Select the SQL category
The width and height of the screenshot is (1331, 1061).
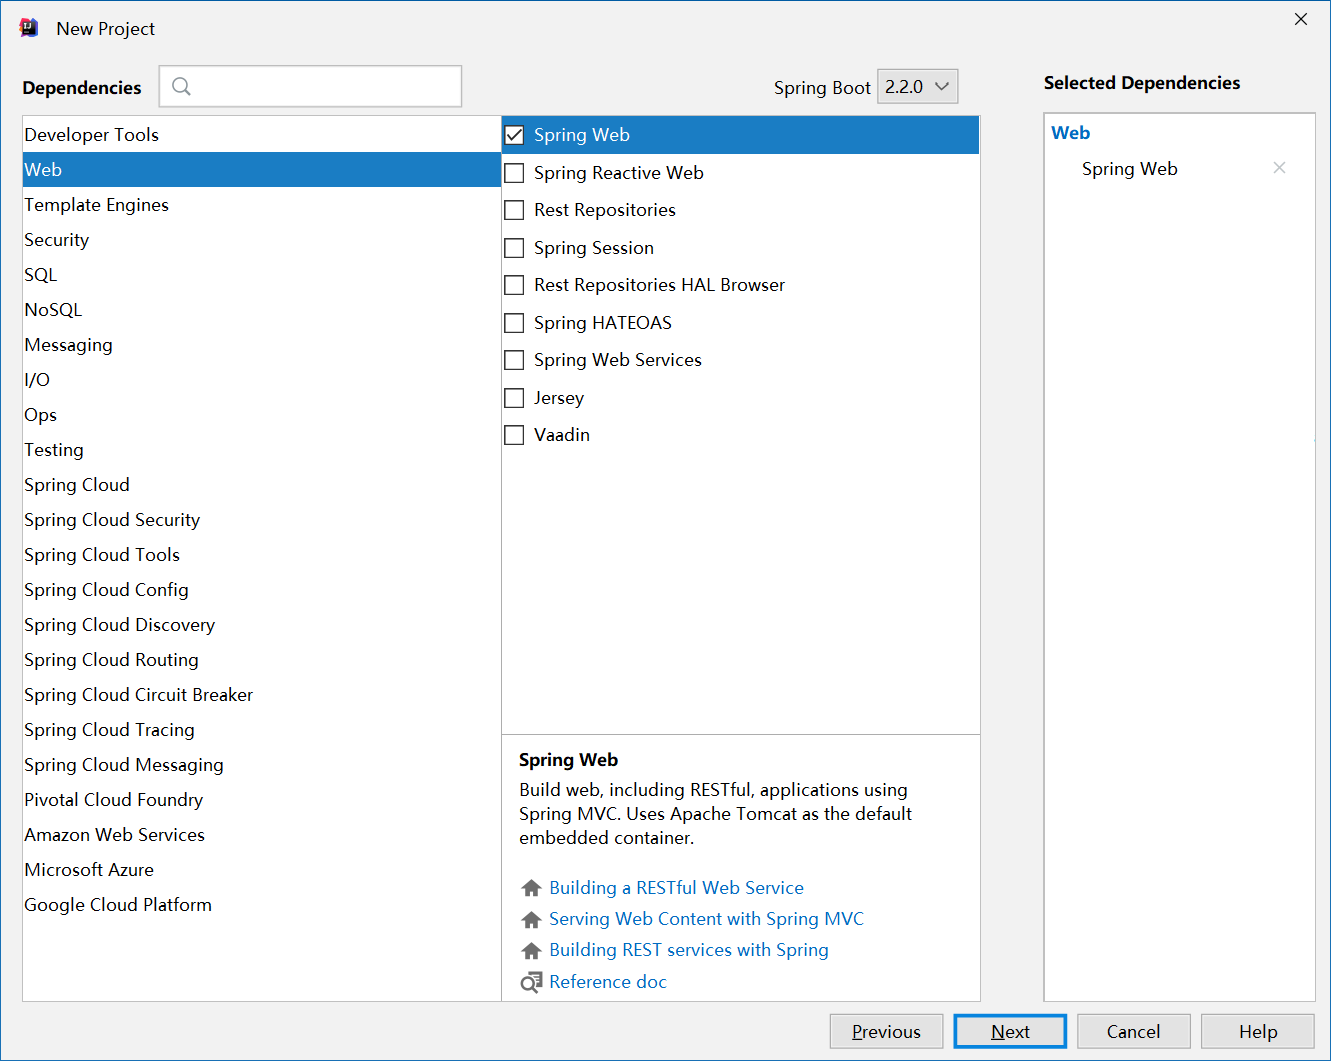pos(261,275)
